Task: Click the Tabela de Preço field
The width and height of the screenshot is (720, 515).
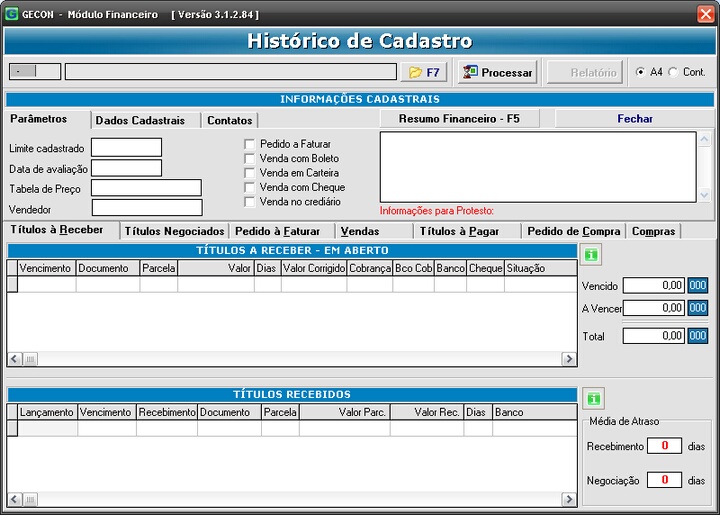Action: click(x=146, y=188)
